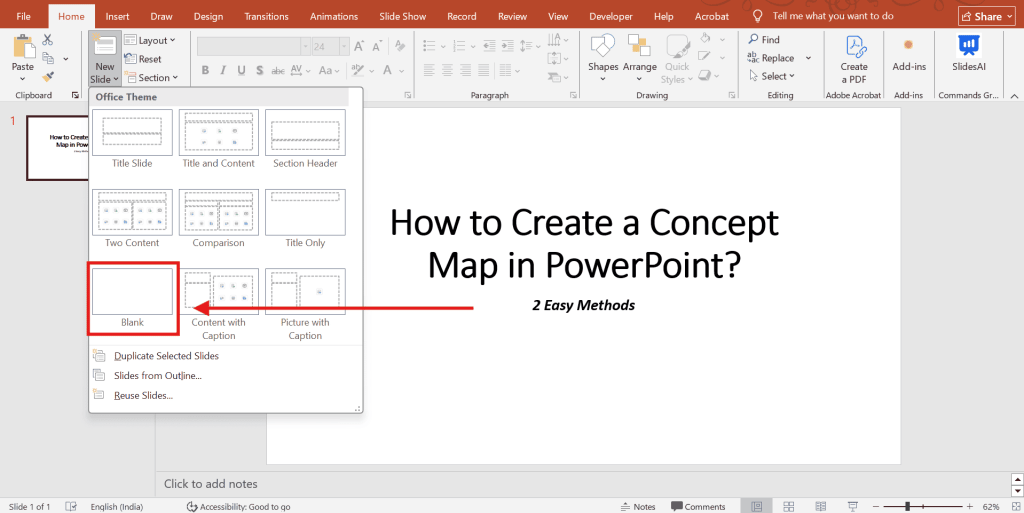Click the Replace button
Image resolution: width=1024 pixels, height=513 pixels.
click(x=771, y=58)
